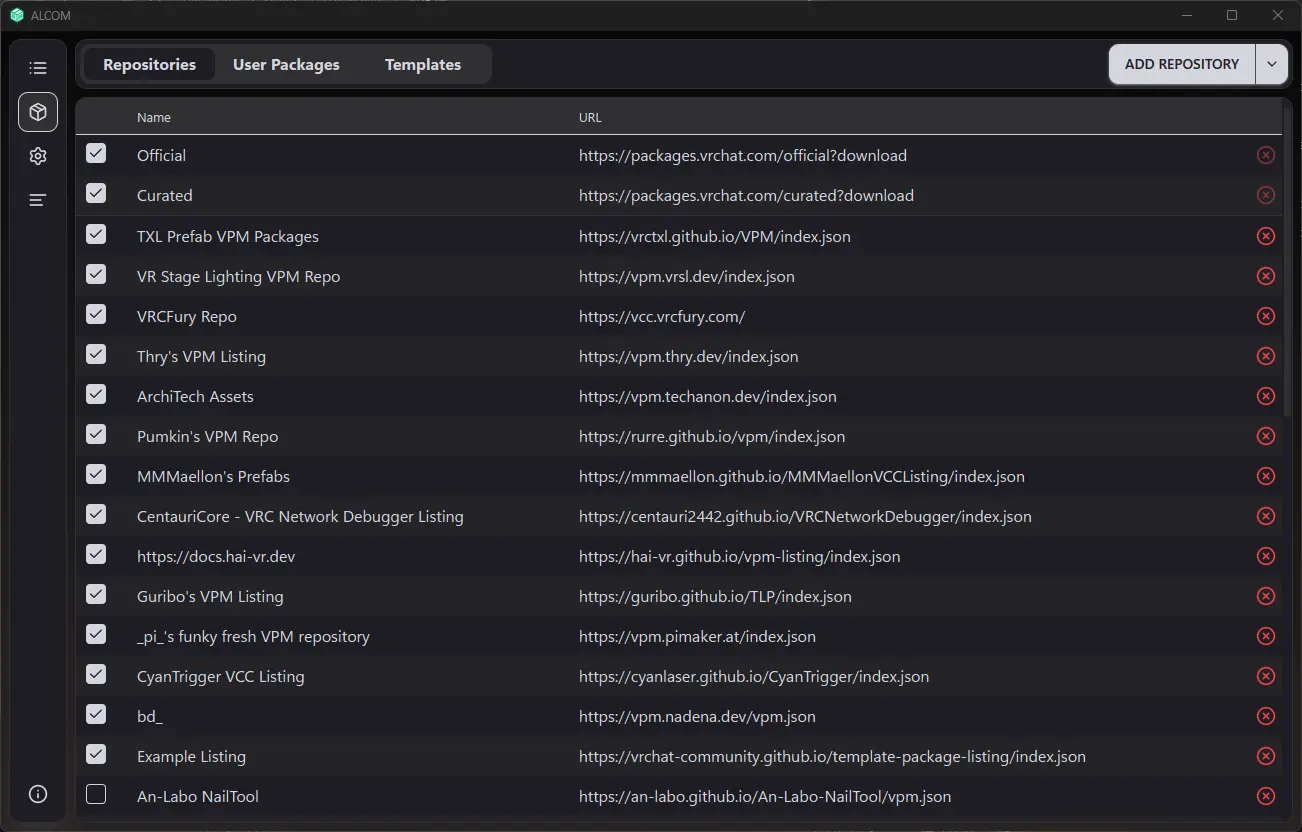Delete the TXL Prefab VPM Packages entry
Screen dimensions: 1302x832
click(x=1265, y=236)
